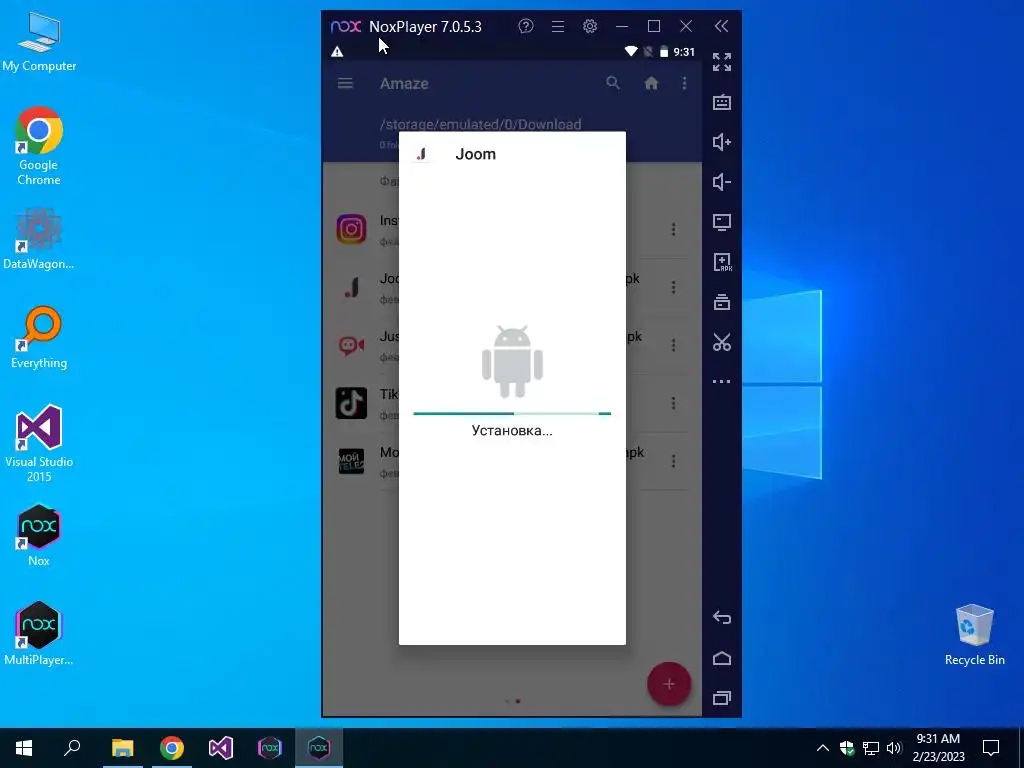Open Visual Studio 2015 desktop shortcut
1024x768 pixels.
[x=39, y=443]
